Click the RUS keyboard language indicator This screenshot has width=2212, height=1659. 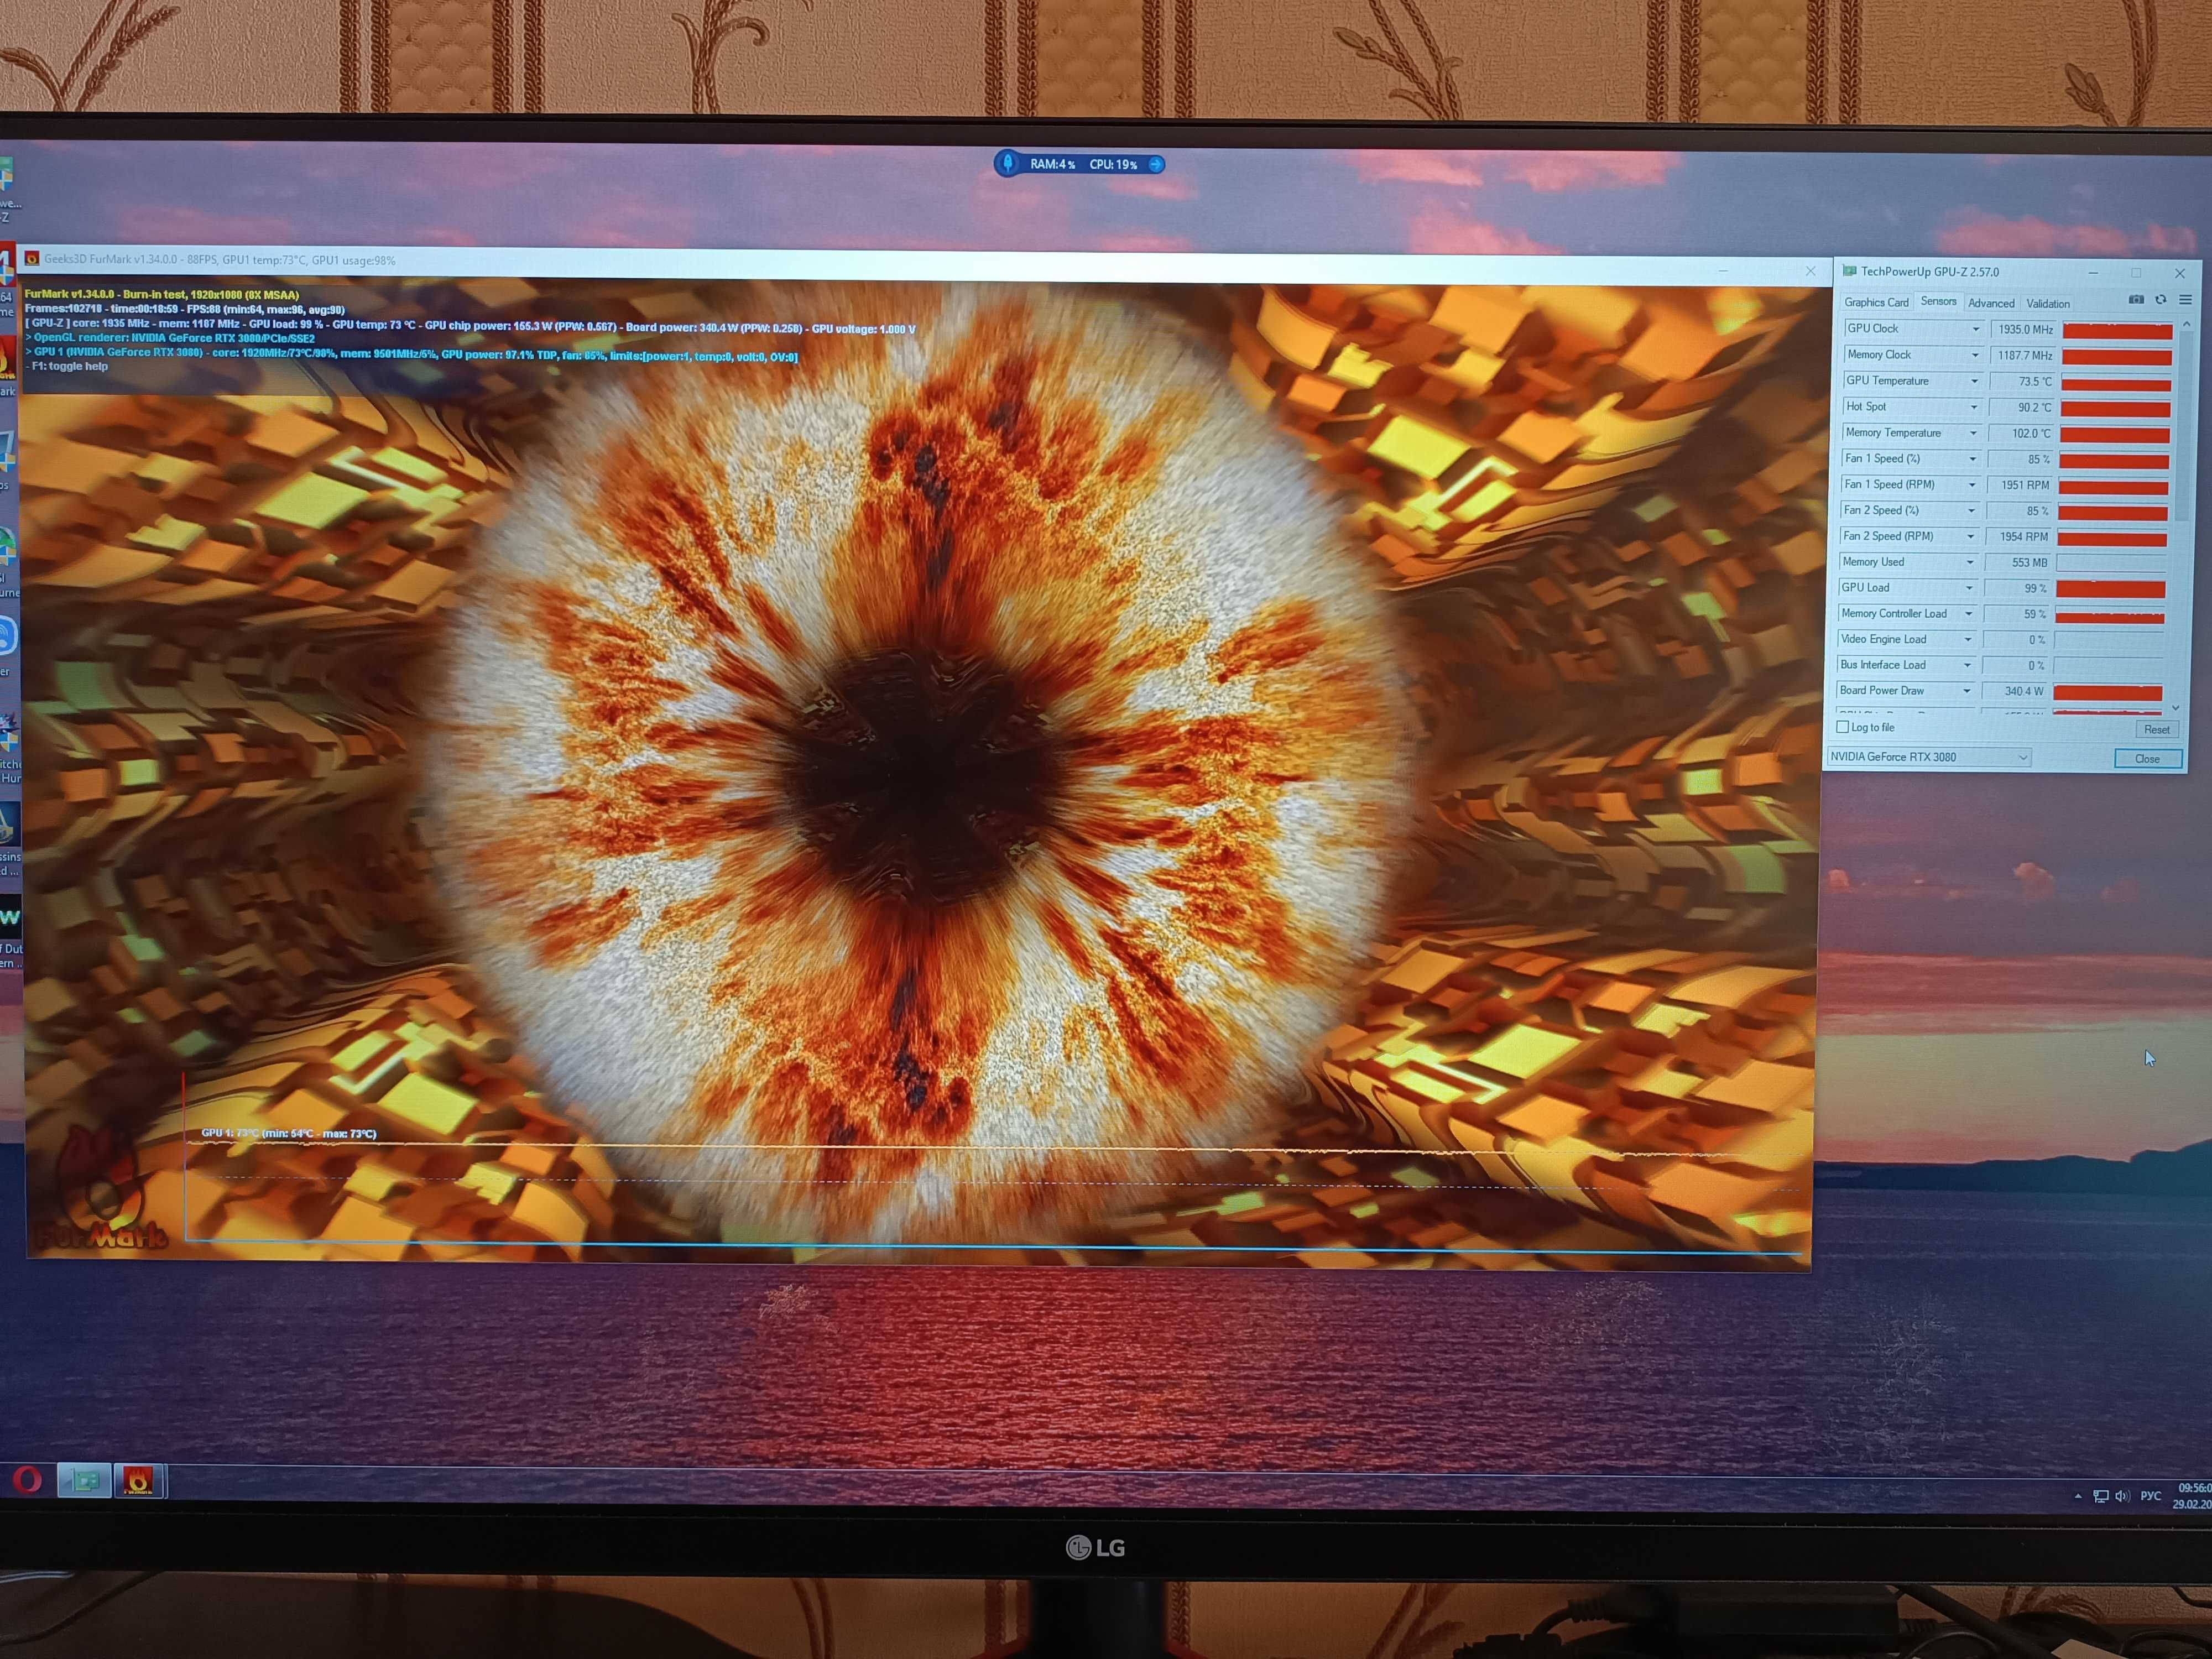pos(2150,1496)
